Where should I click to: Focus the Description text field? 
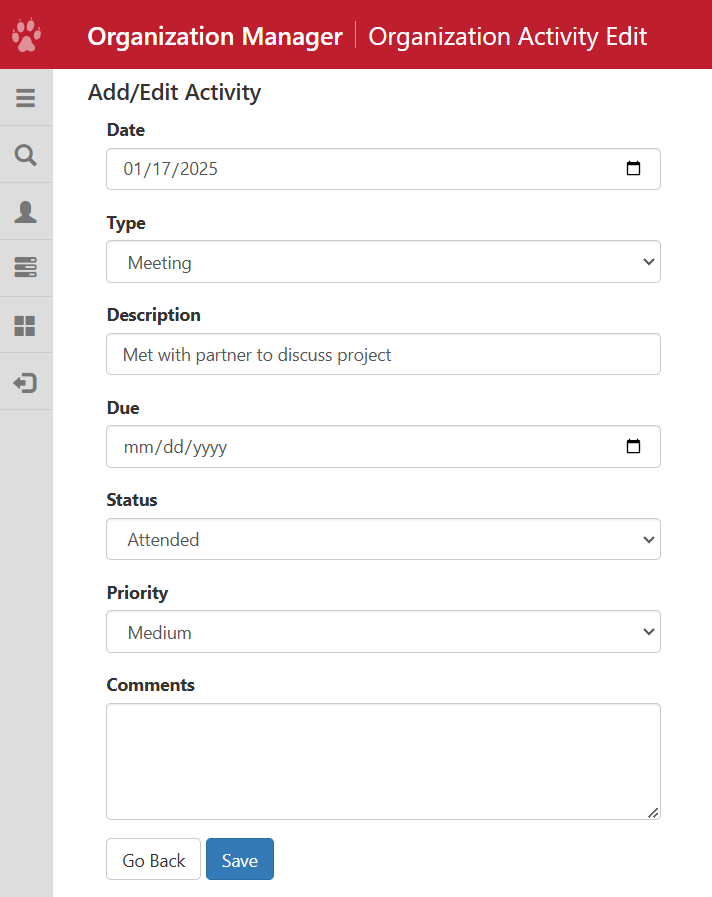tap(383, 355)
